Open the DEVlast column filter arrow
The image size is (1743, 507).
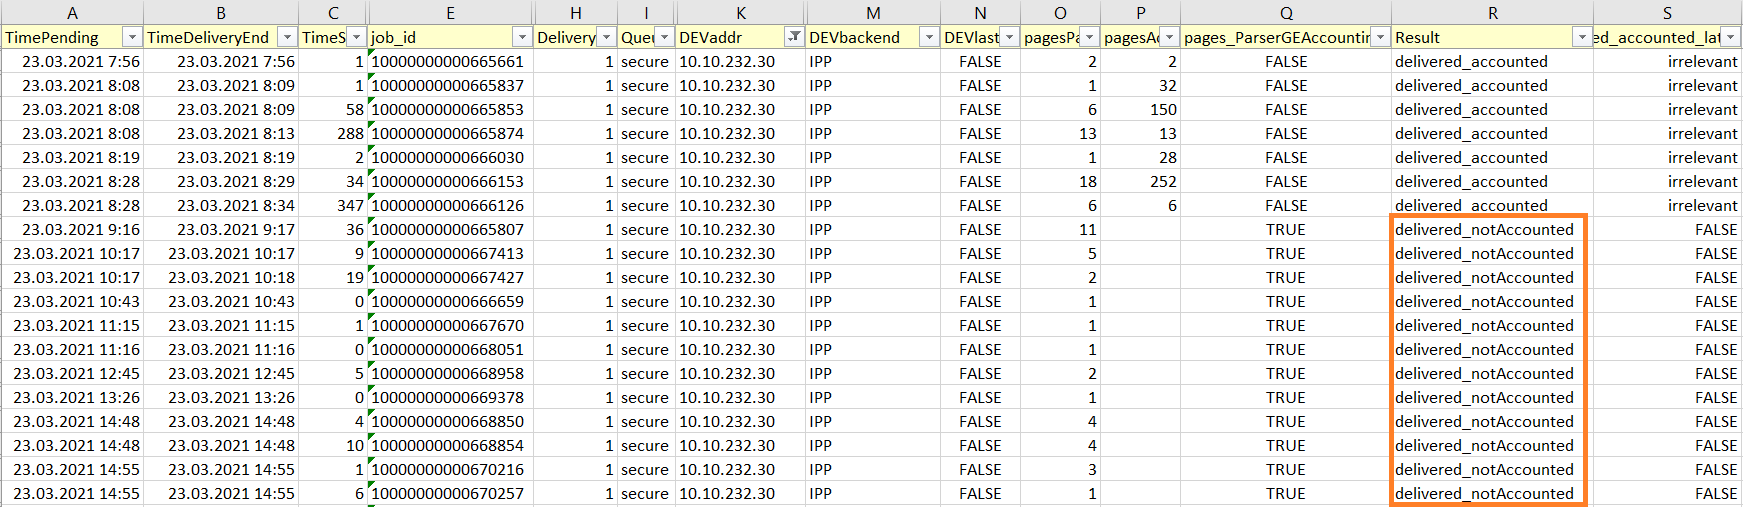(1009, 37)
